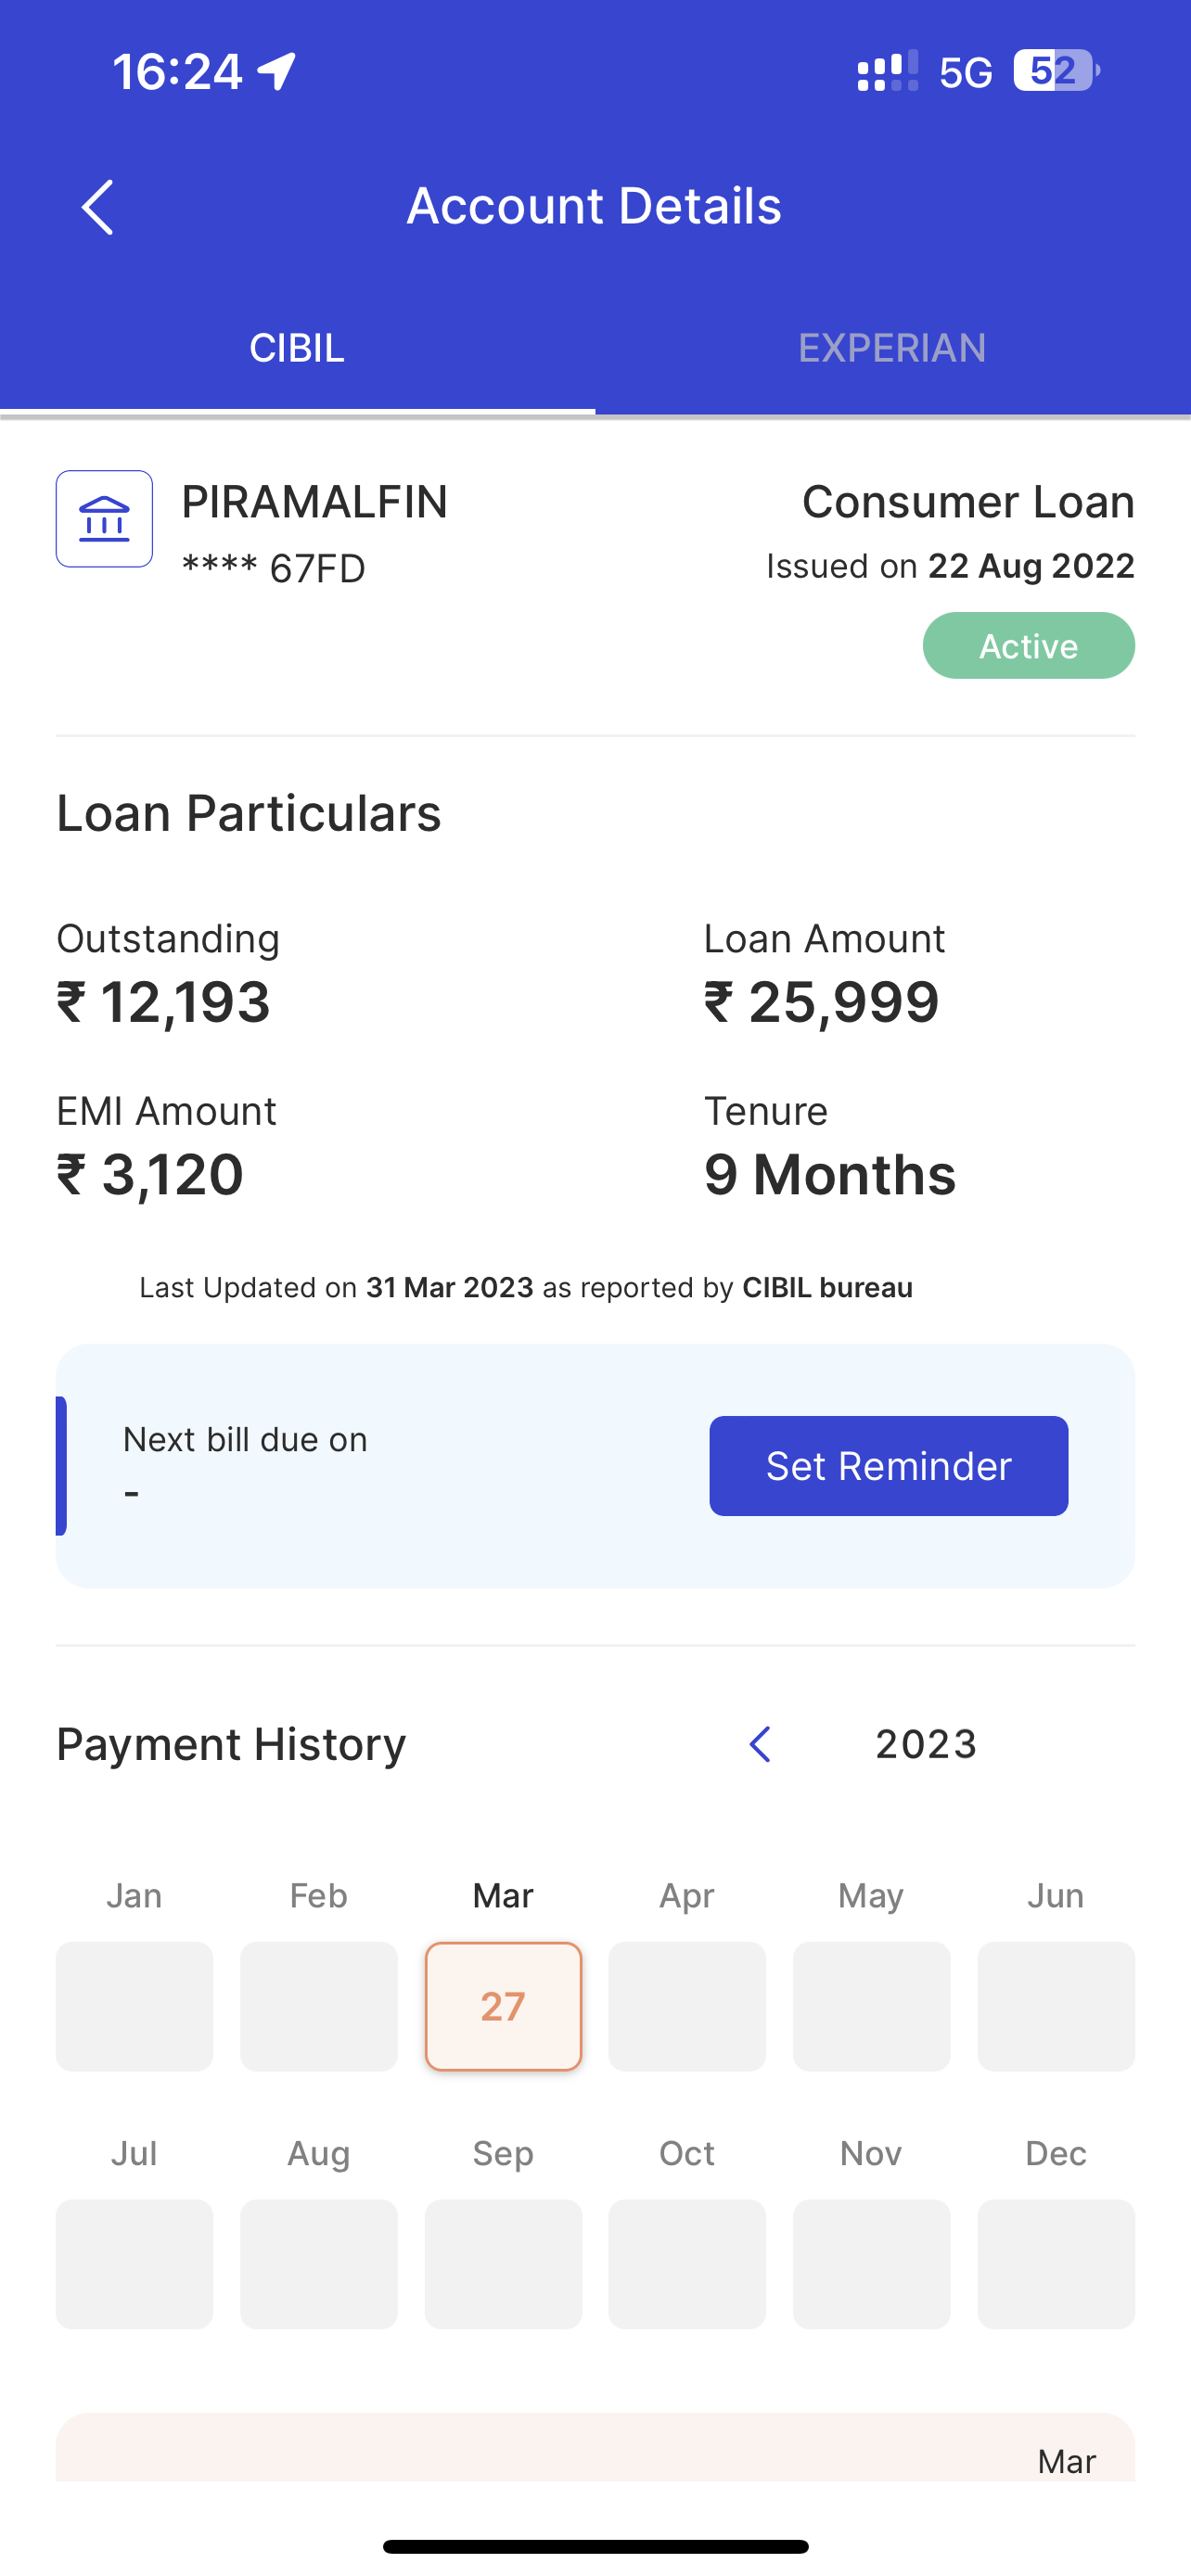
Task: Tap the location arrow status icon
Action: (x=277, y=71)
